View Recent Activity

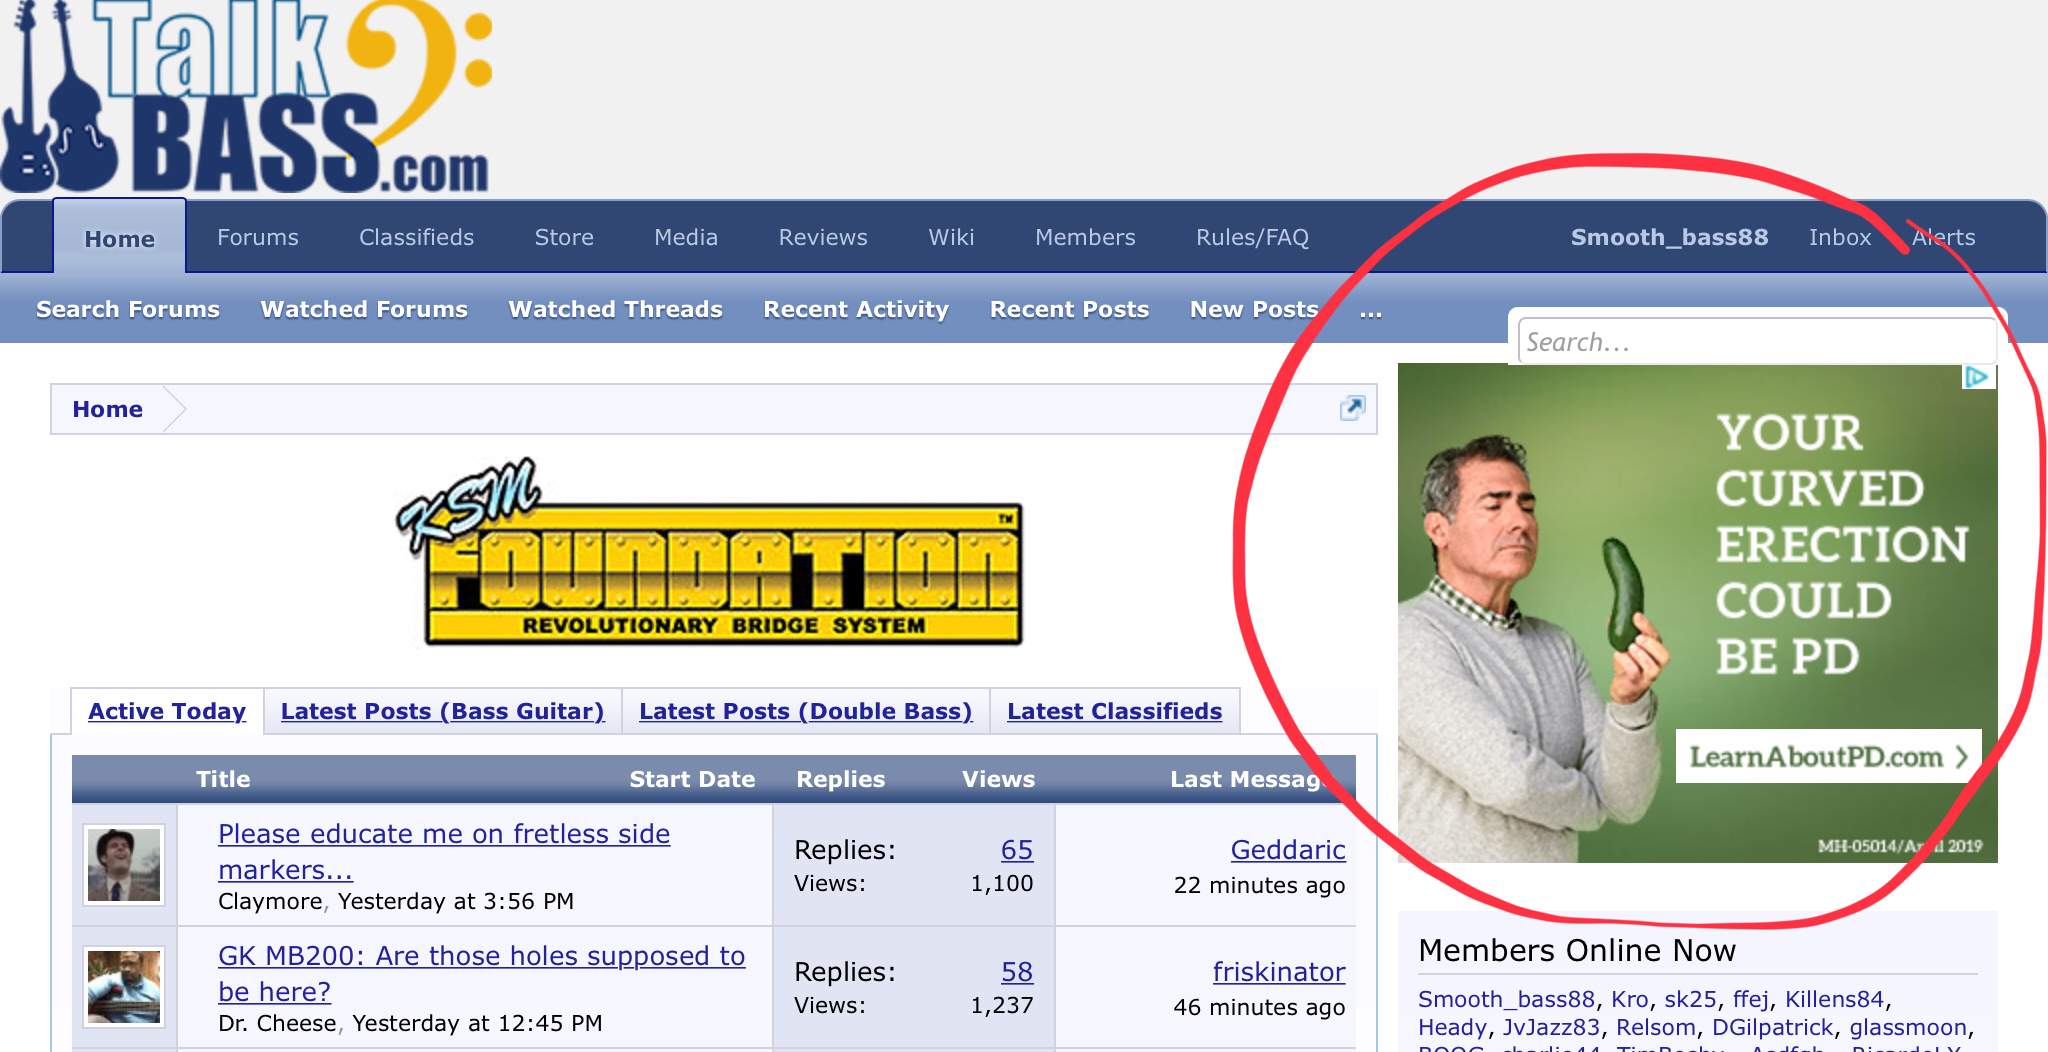(856, 309)
